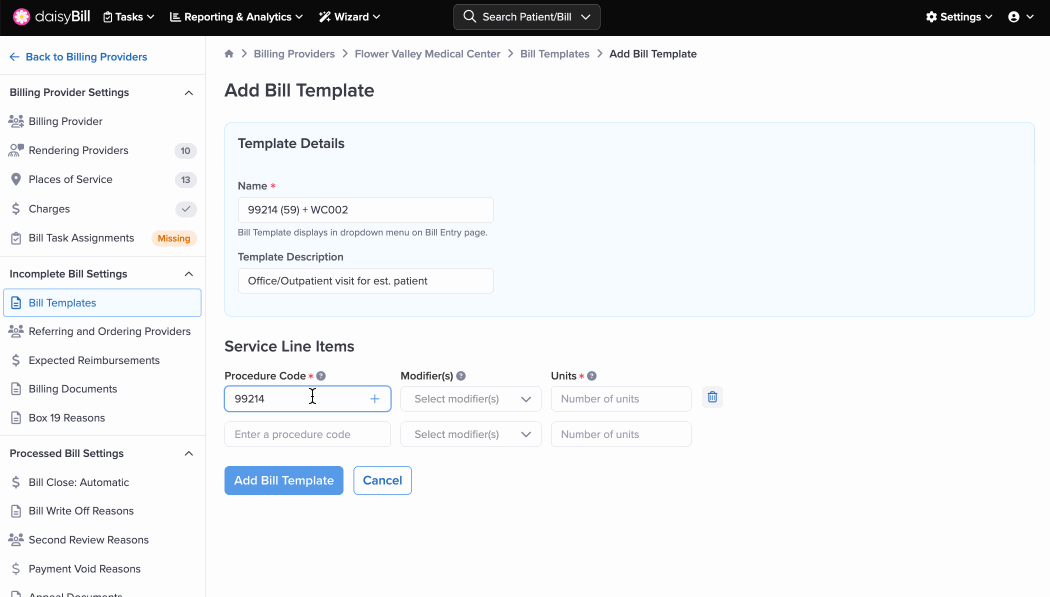This screenshot has height=597, width=1050.
Task: Open the user account icon menu
Action: pyautogui.click(x=1020, y=17)
